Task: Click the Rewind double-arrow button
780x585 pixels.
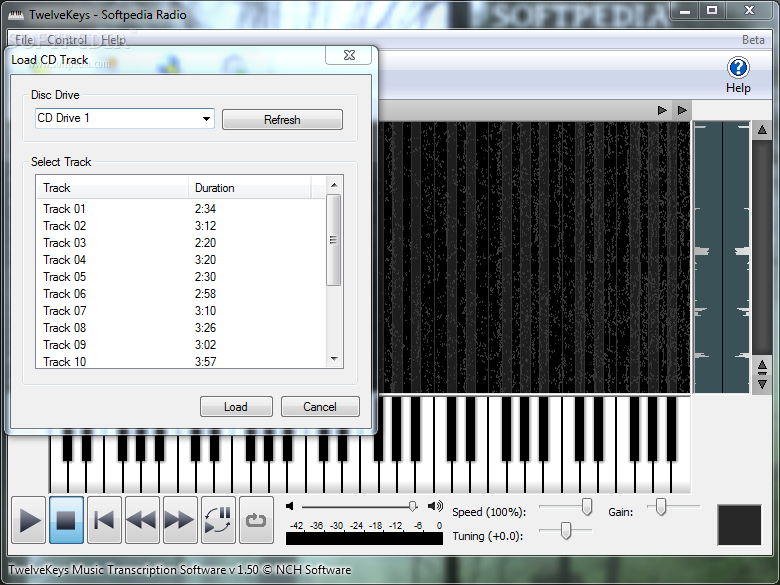Action: pos(142,520)
